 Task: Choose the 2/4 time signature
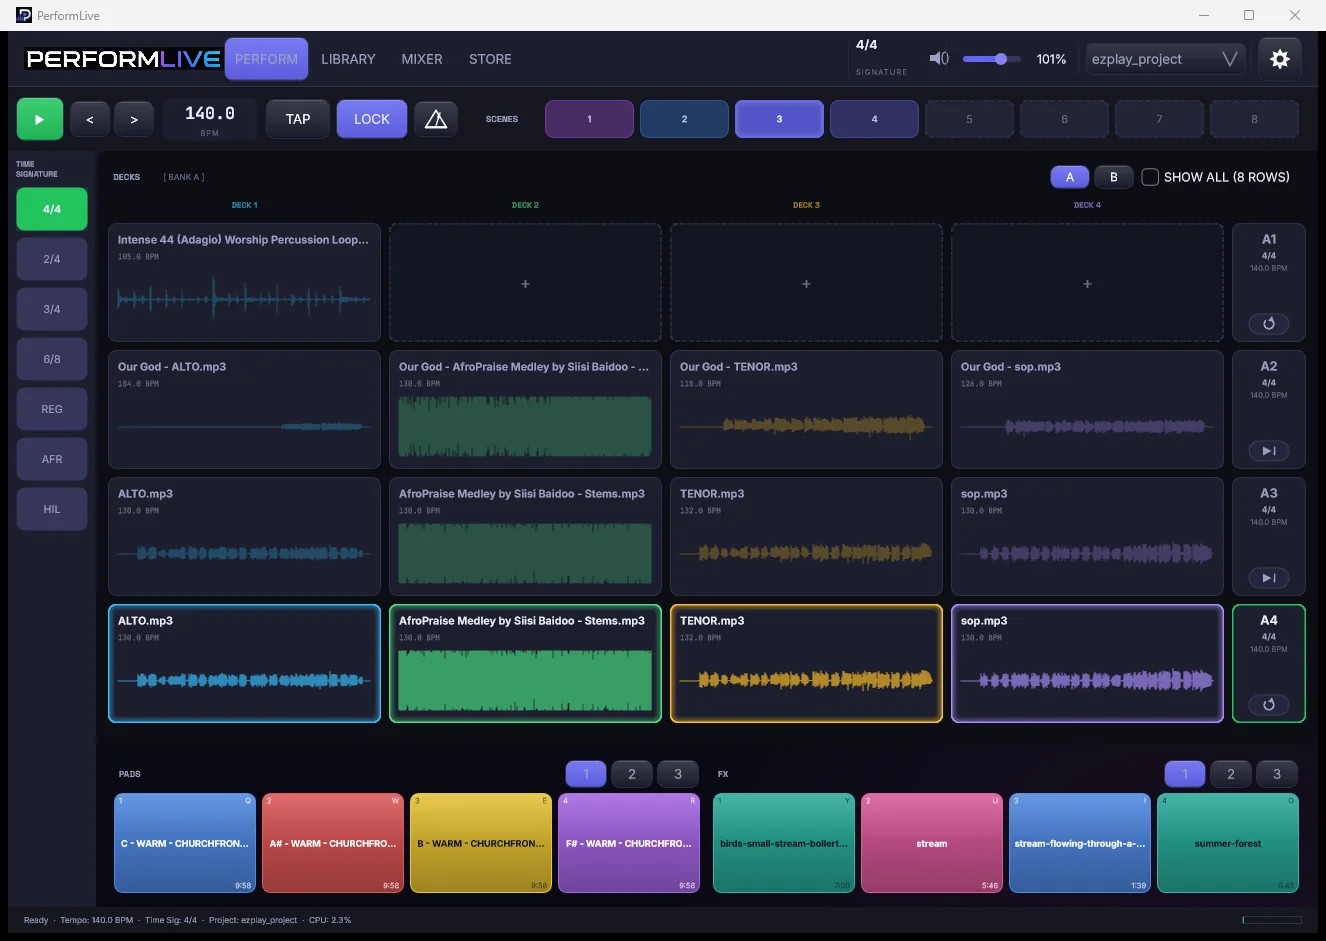pyautogui.click(x=52, y=259)
